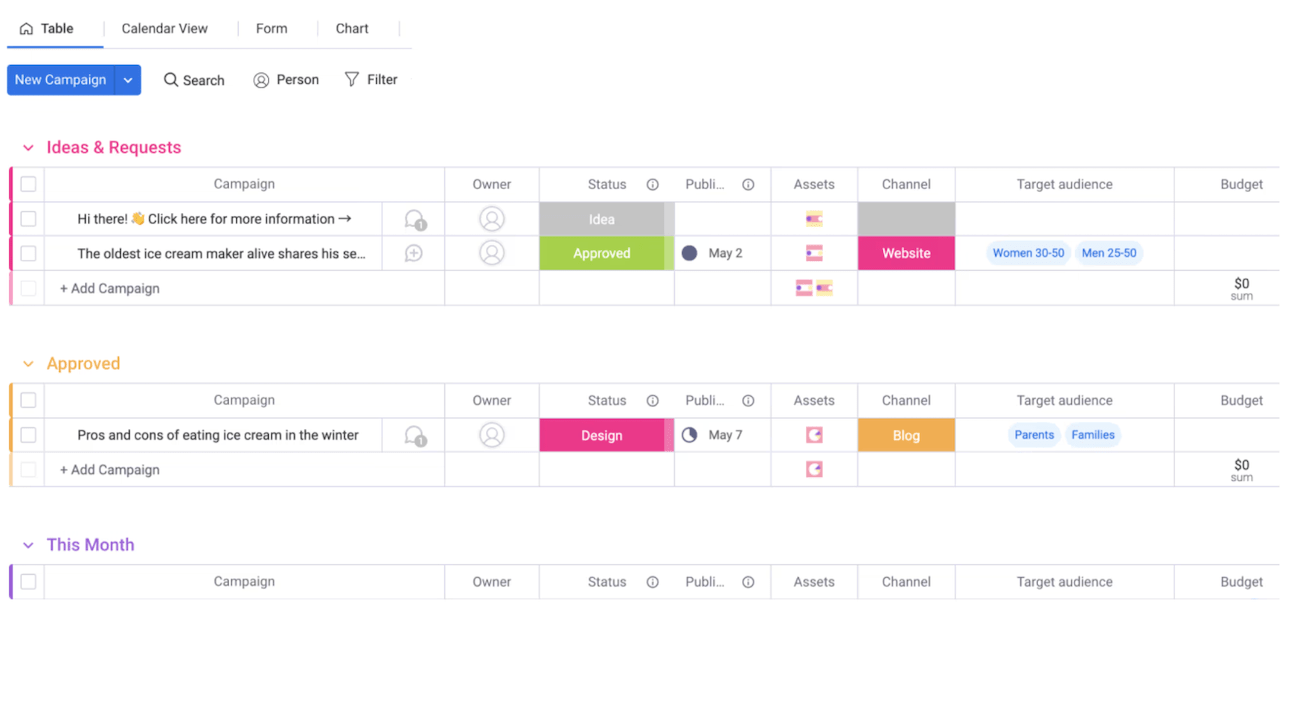Click the Status column info icon
Screen dimensions: 1300x716
click(652, 184)
